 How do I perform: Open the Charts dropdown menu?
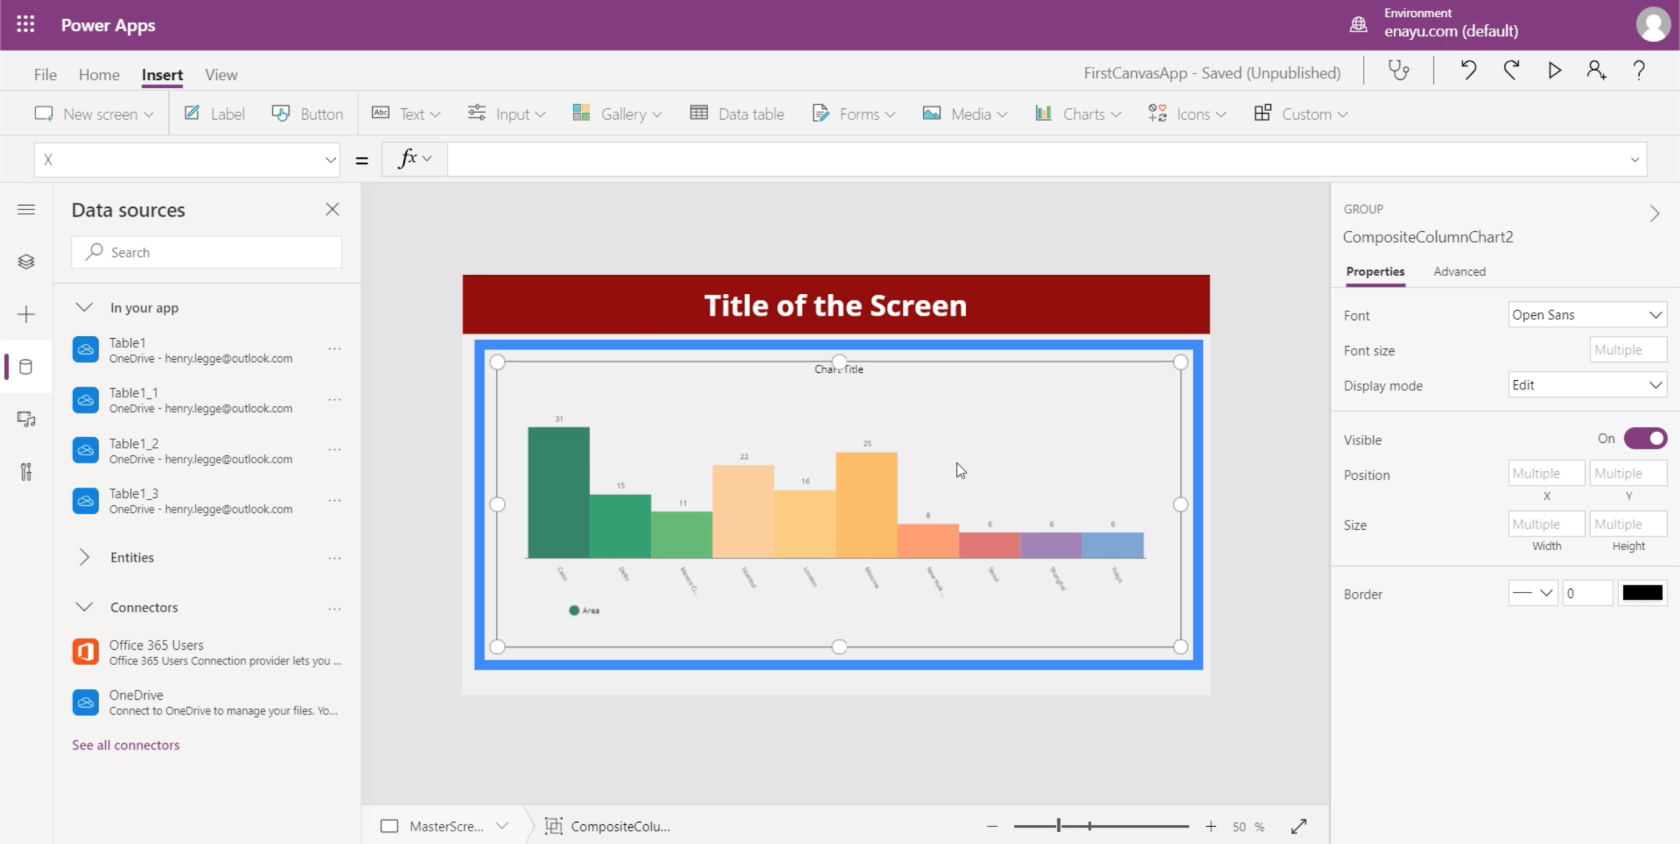[x=1078, y=114]
